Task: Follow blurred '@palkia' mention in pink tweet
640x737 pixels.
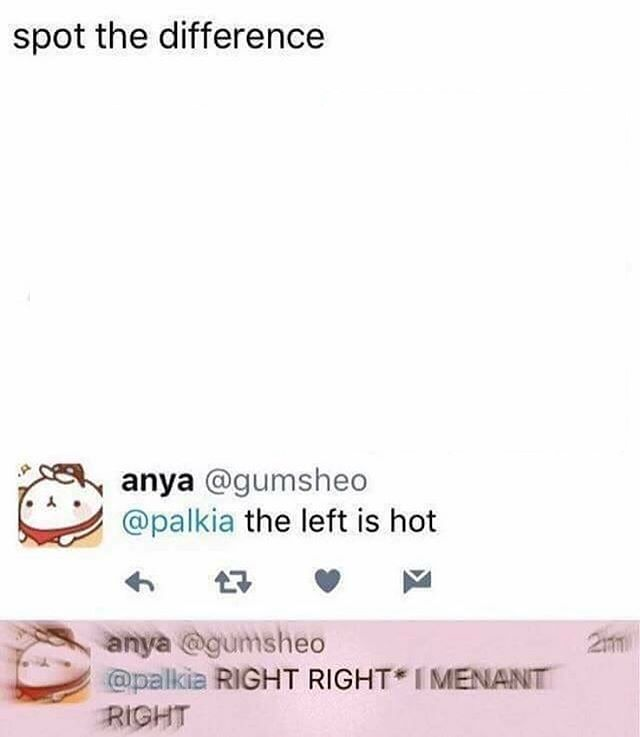Action: pyautogui.click(x=156, y=680)
